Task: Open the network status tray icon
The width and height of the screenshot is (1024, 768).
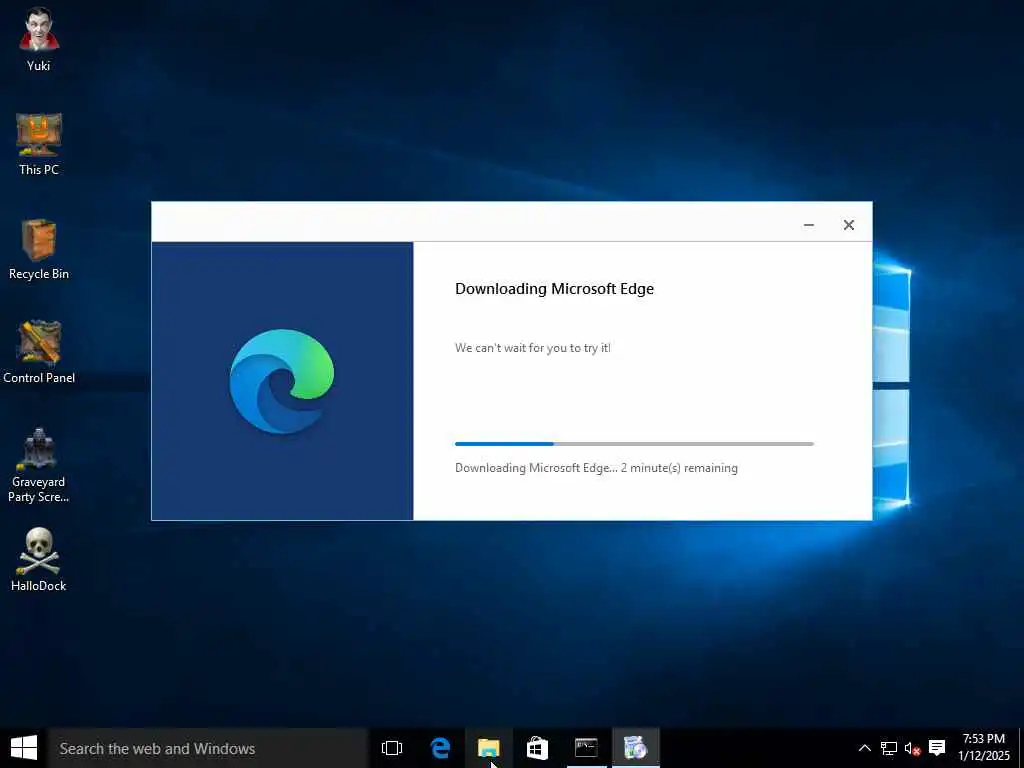Action: click(889, 748)
